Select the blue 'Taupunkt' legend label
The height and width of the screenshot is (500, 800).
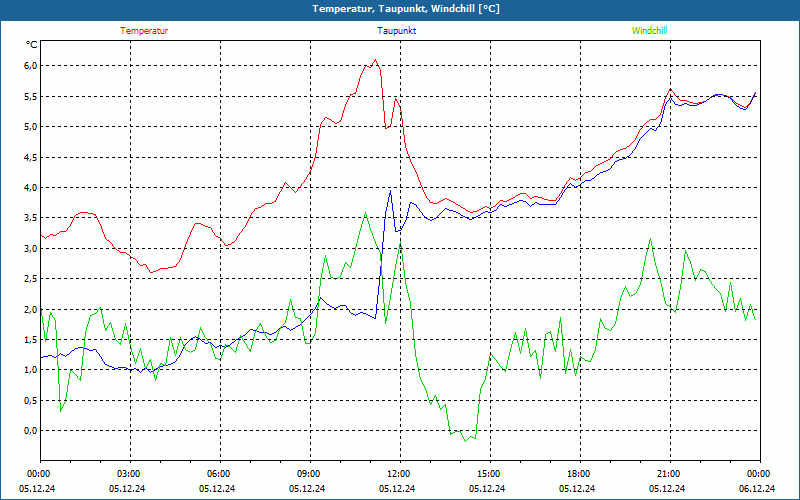click(x=396, y=31)
